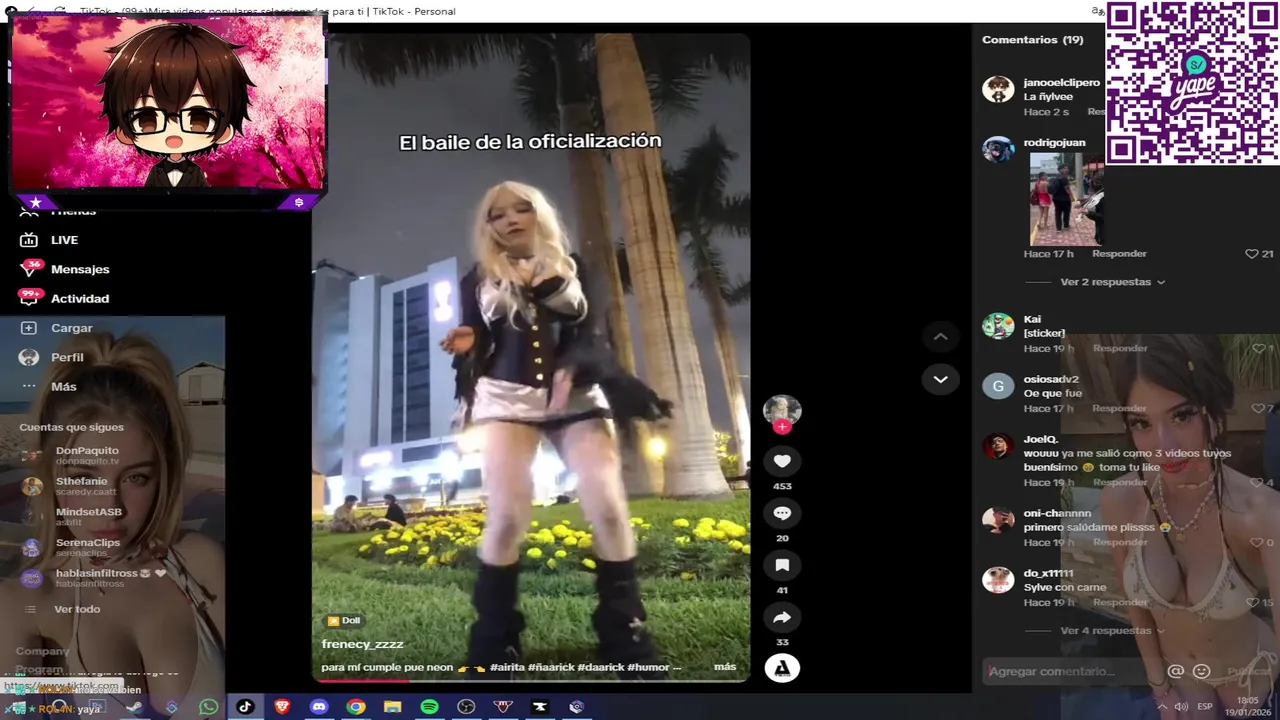Insert a mention with the @ icon

1176,671
